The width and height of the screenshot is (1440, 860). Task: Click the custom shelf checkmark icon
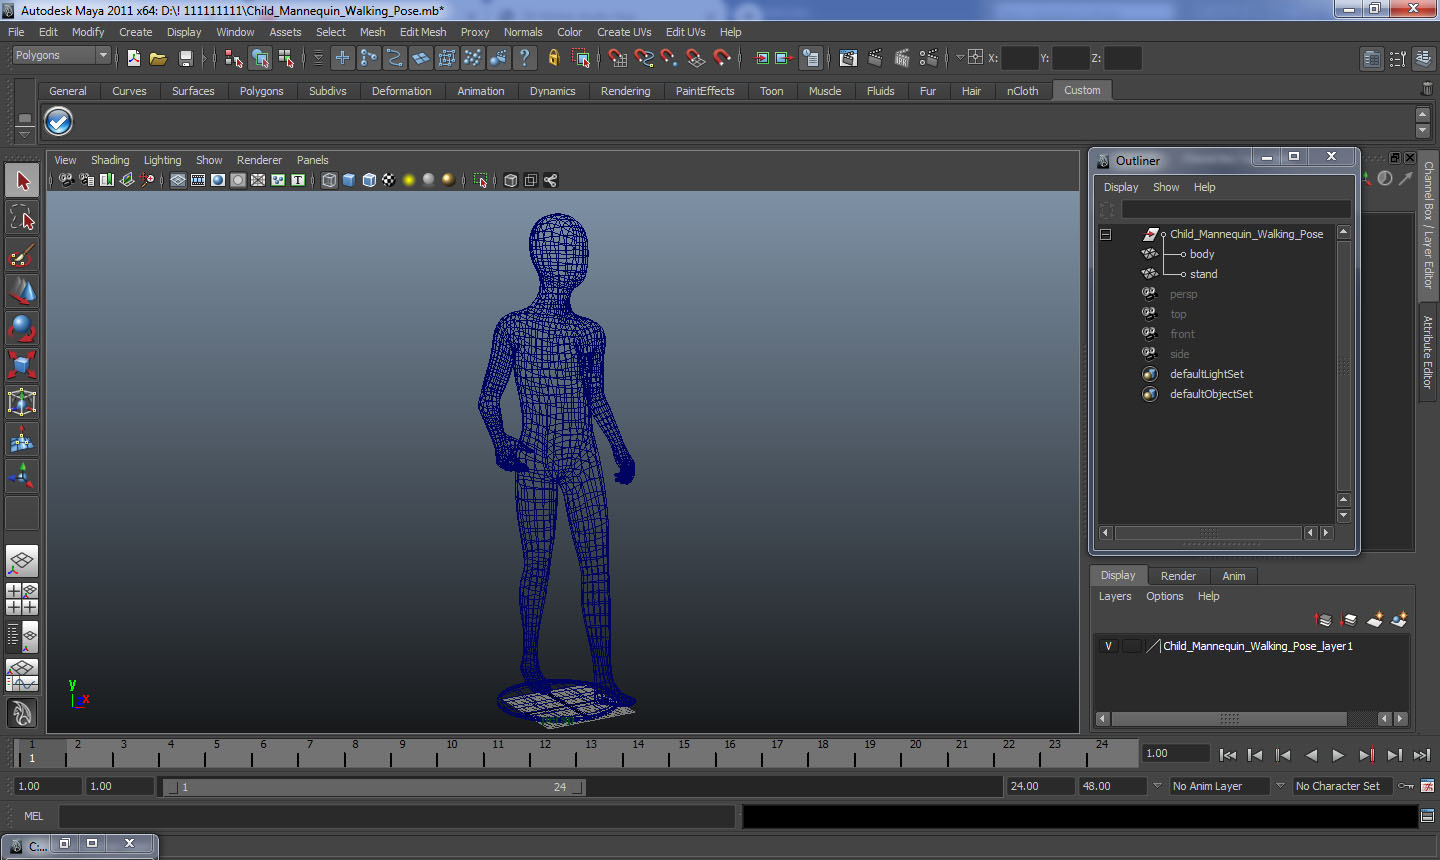pyautogui.click(x=59, y=122)
